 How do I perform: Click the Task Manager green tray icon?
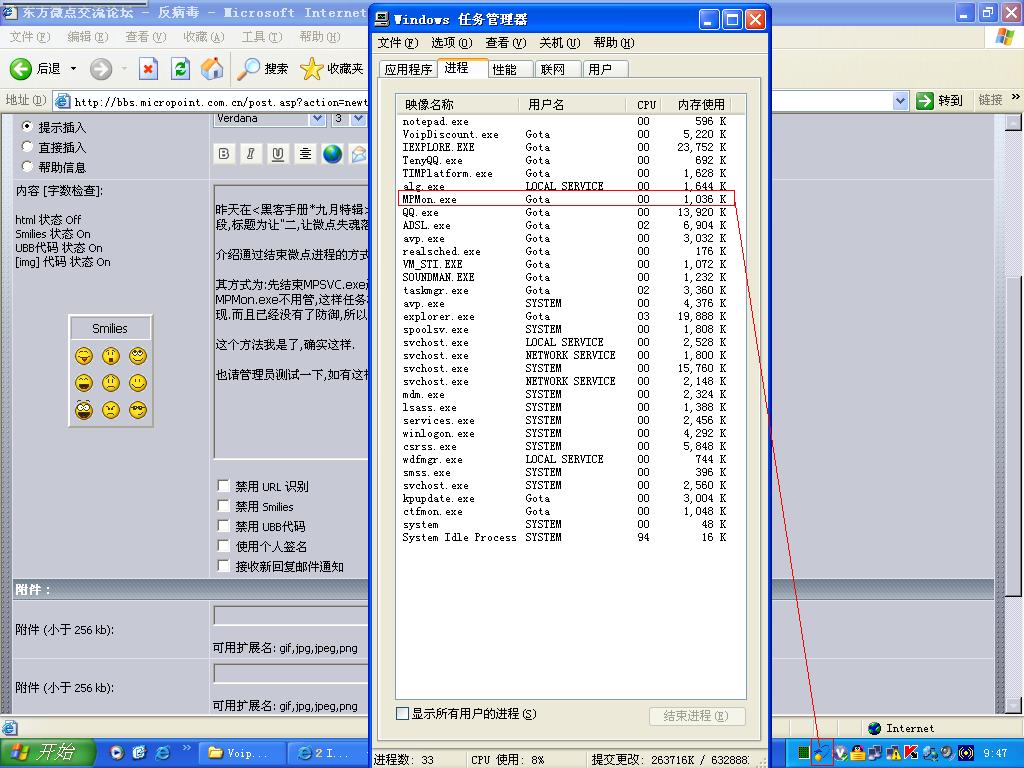[x=803, y=753]
